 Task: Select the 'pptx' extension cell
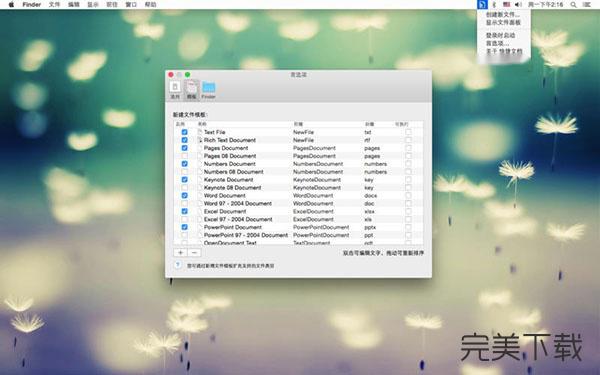pyautogui.click(x=370, y=227)
